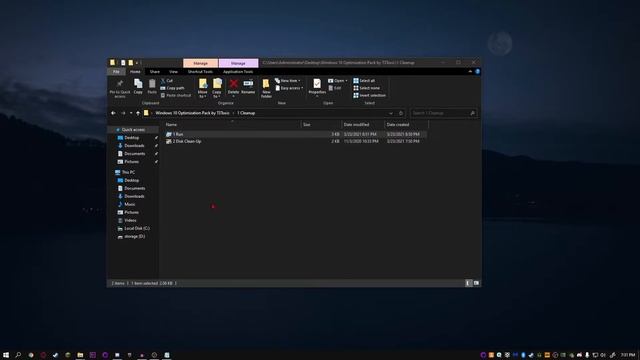
Task: Open the Easy access dropdown
Action: (x=289, y=88)
